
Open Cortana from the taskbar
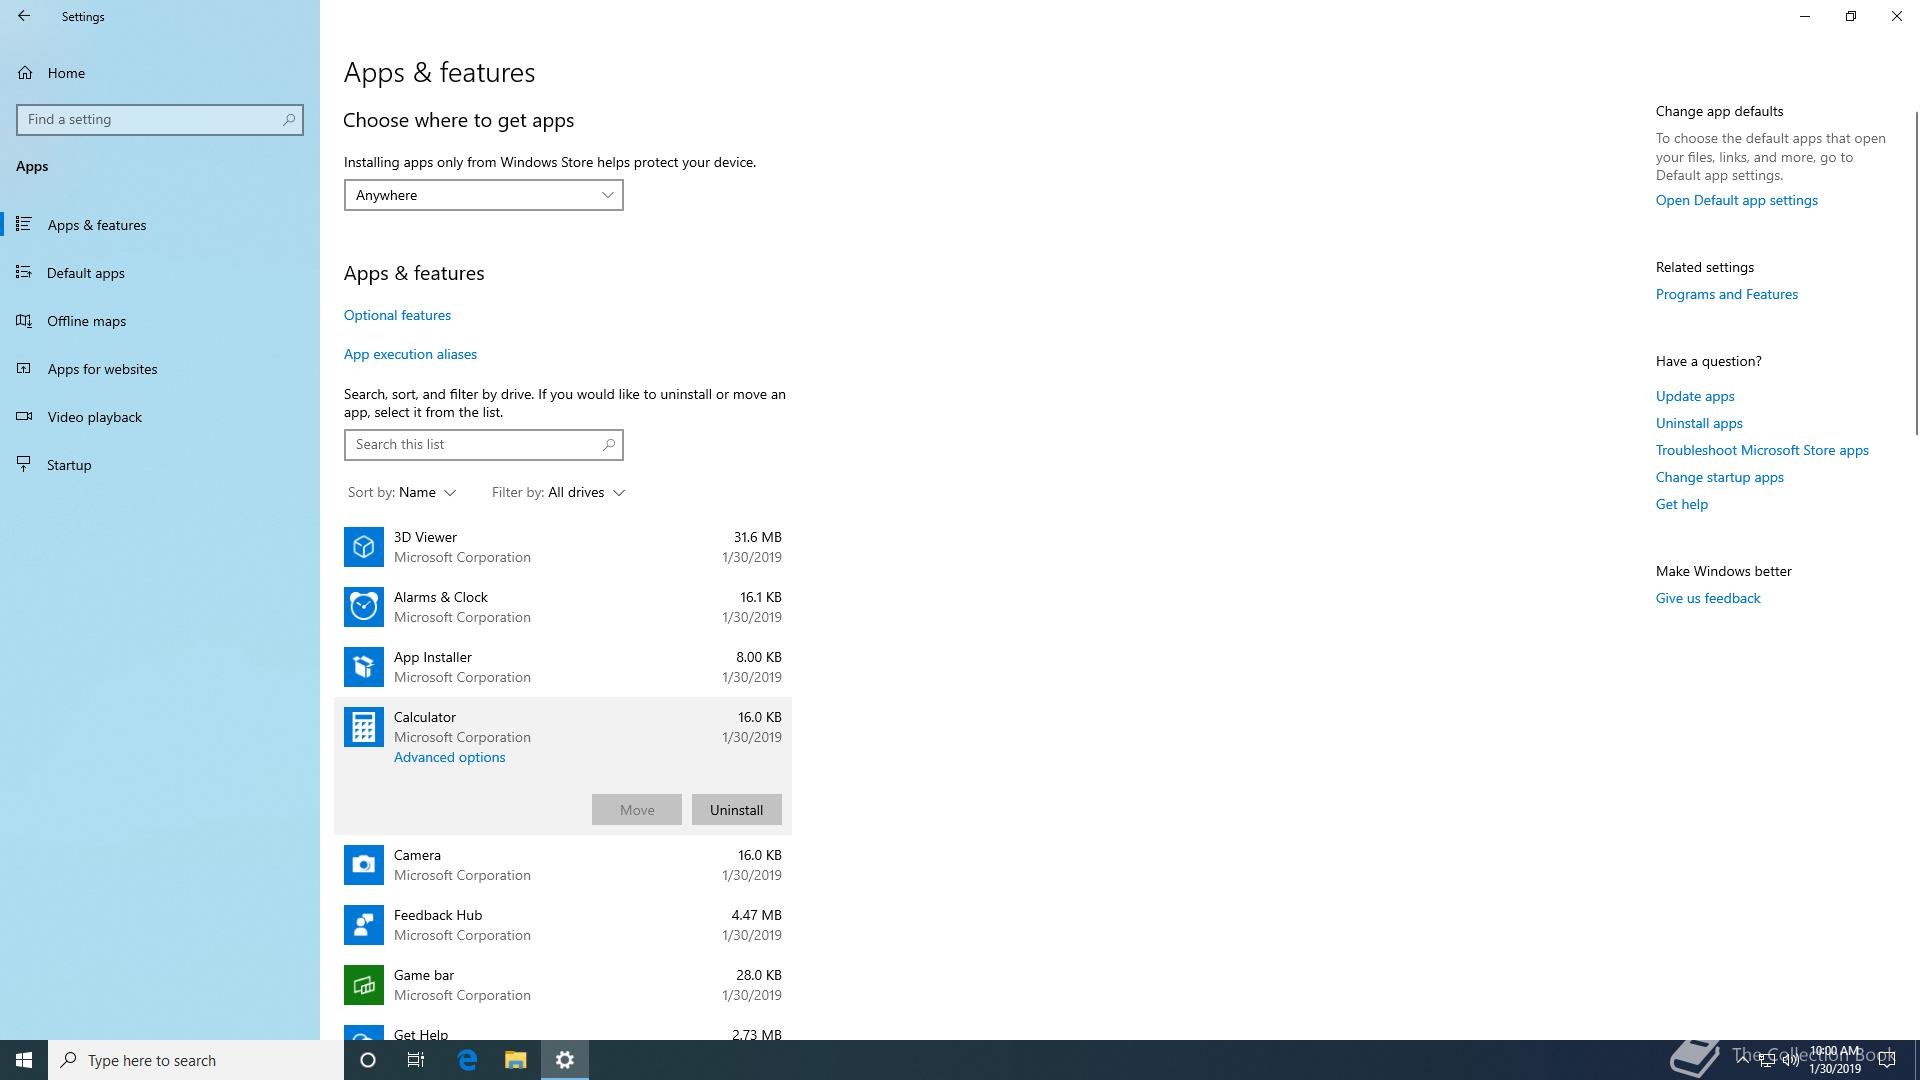coord(368,1060)
